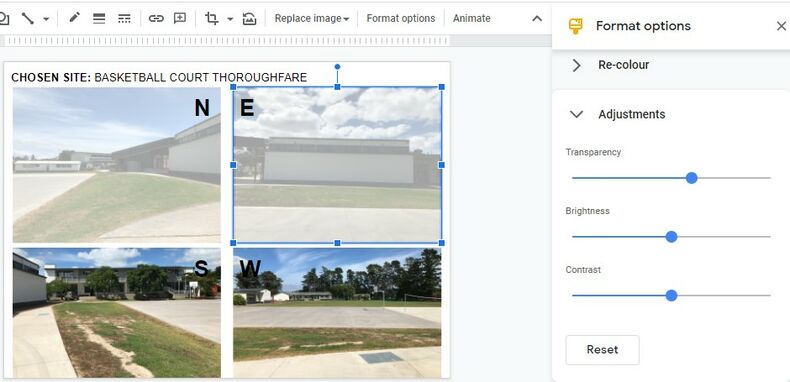This screenshot has height=382, width=790.
Task: Click the right-middle resize handle of E image
Action: (442, 165)
